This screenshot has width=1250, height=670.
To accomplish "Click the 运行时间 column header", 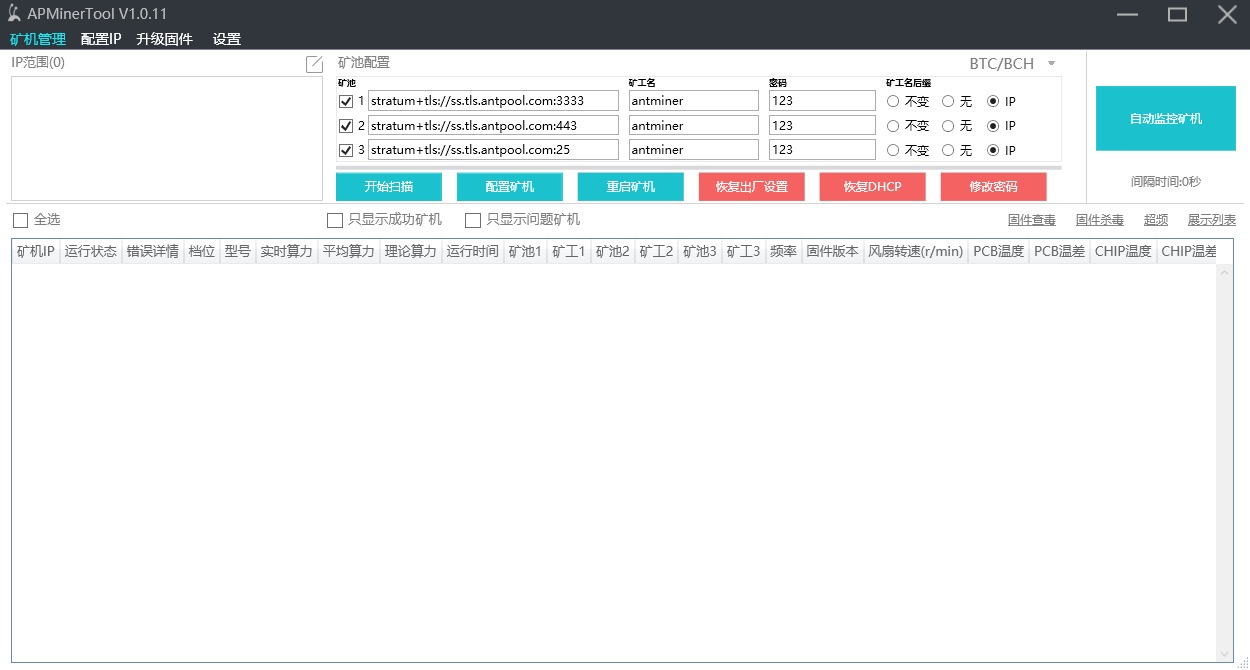I will 473,252.
